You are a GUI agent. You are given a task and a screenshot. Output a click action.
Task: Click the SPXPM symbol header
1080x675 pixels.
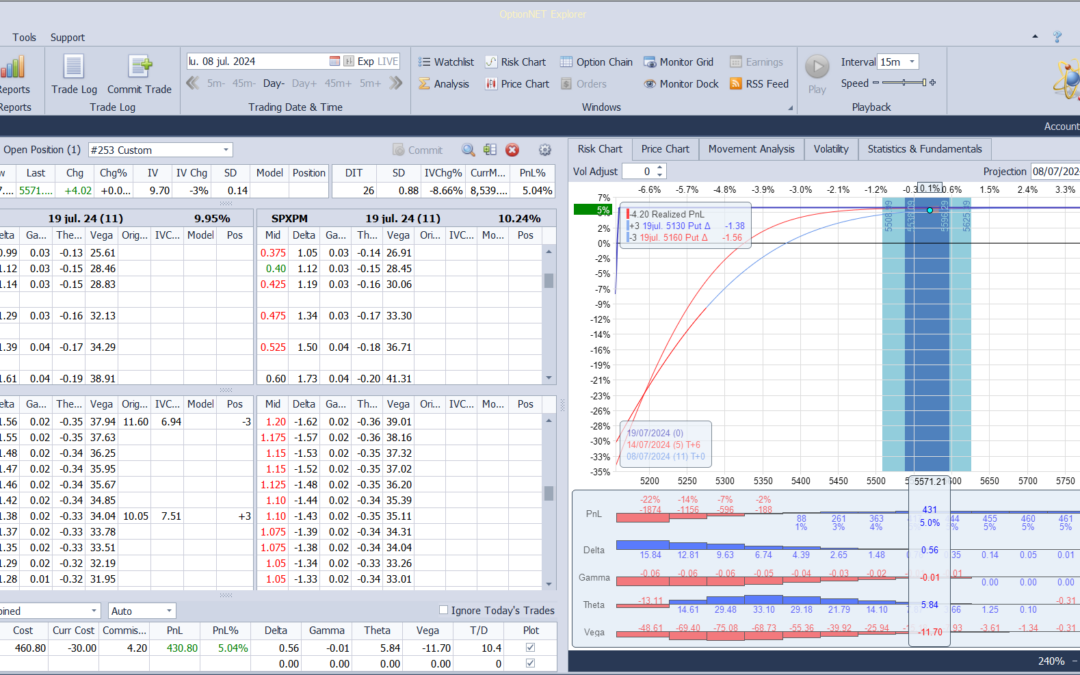(289, 218)
